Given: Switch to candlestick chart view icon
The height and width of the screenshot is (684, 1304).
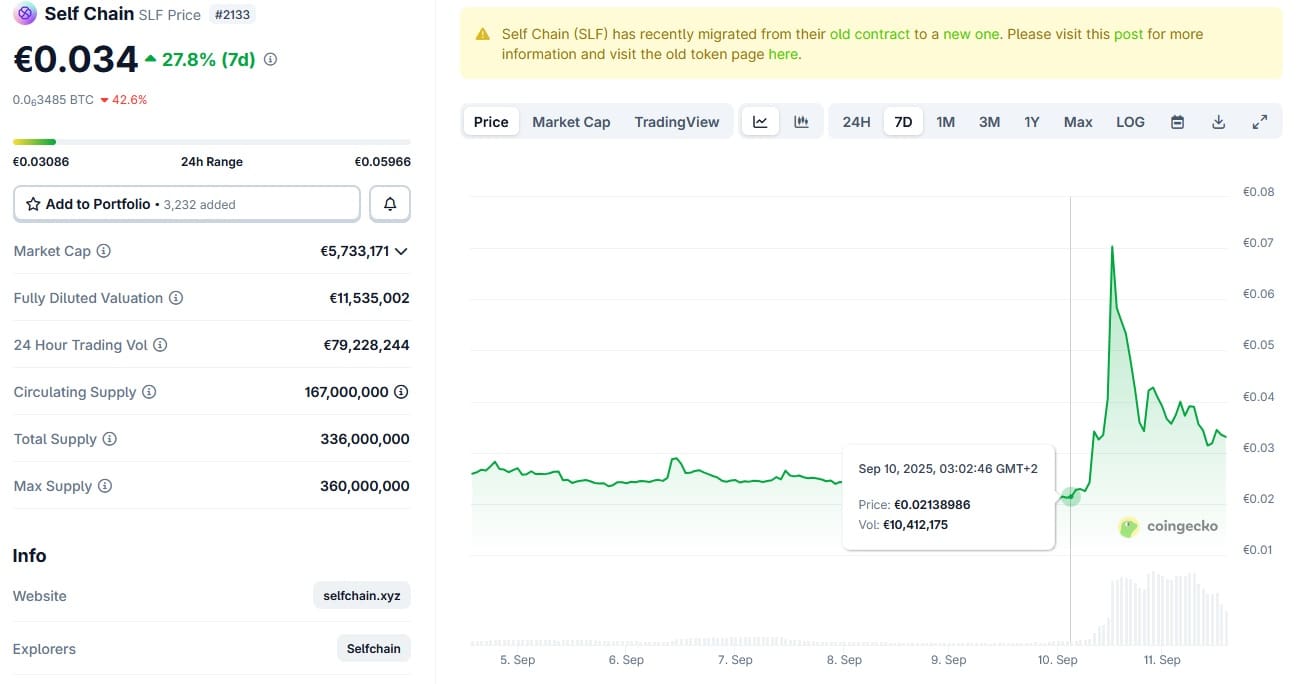Looking at the screenshot, I should (x=801, y=122).
